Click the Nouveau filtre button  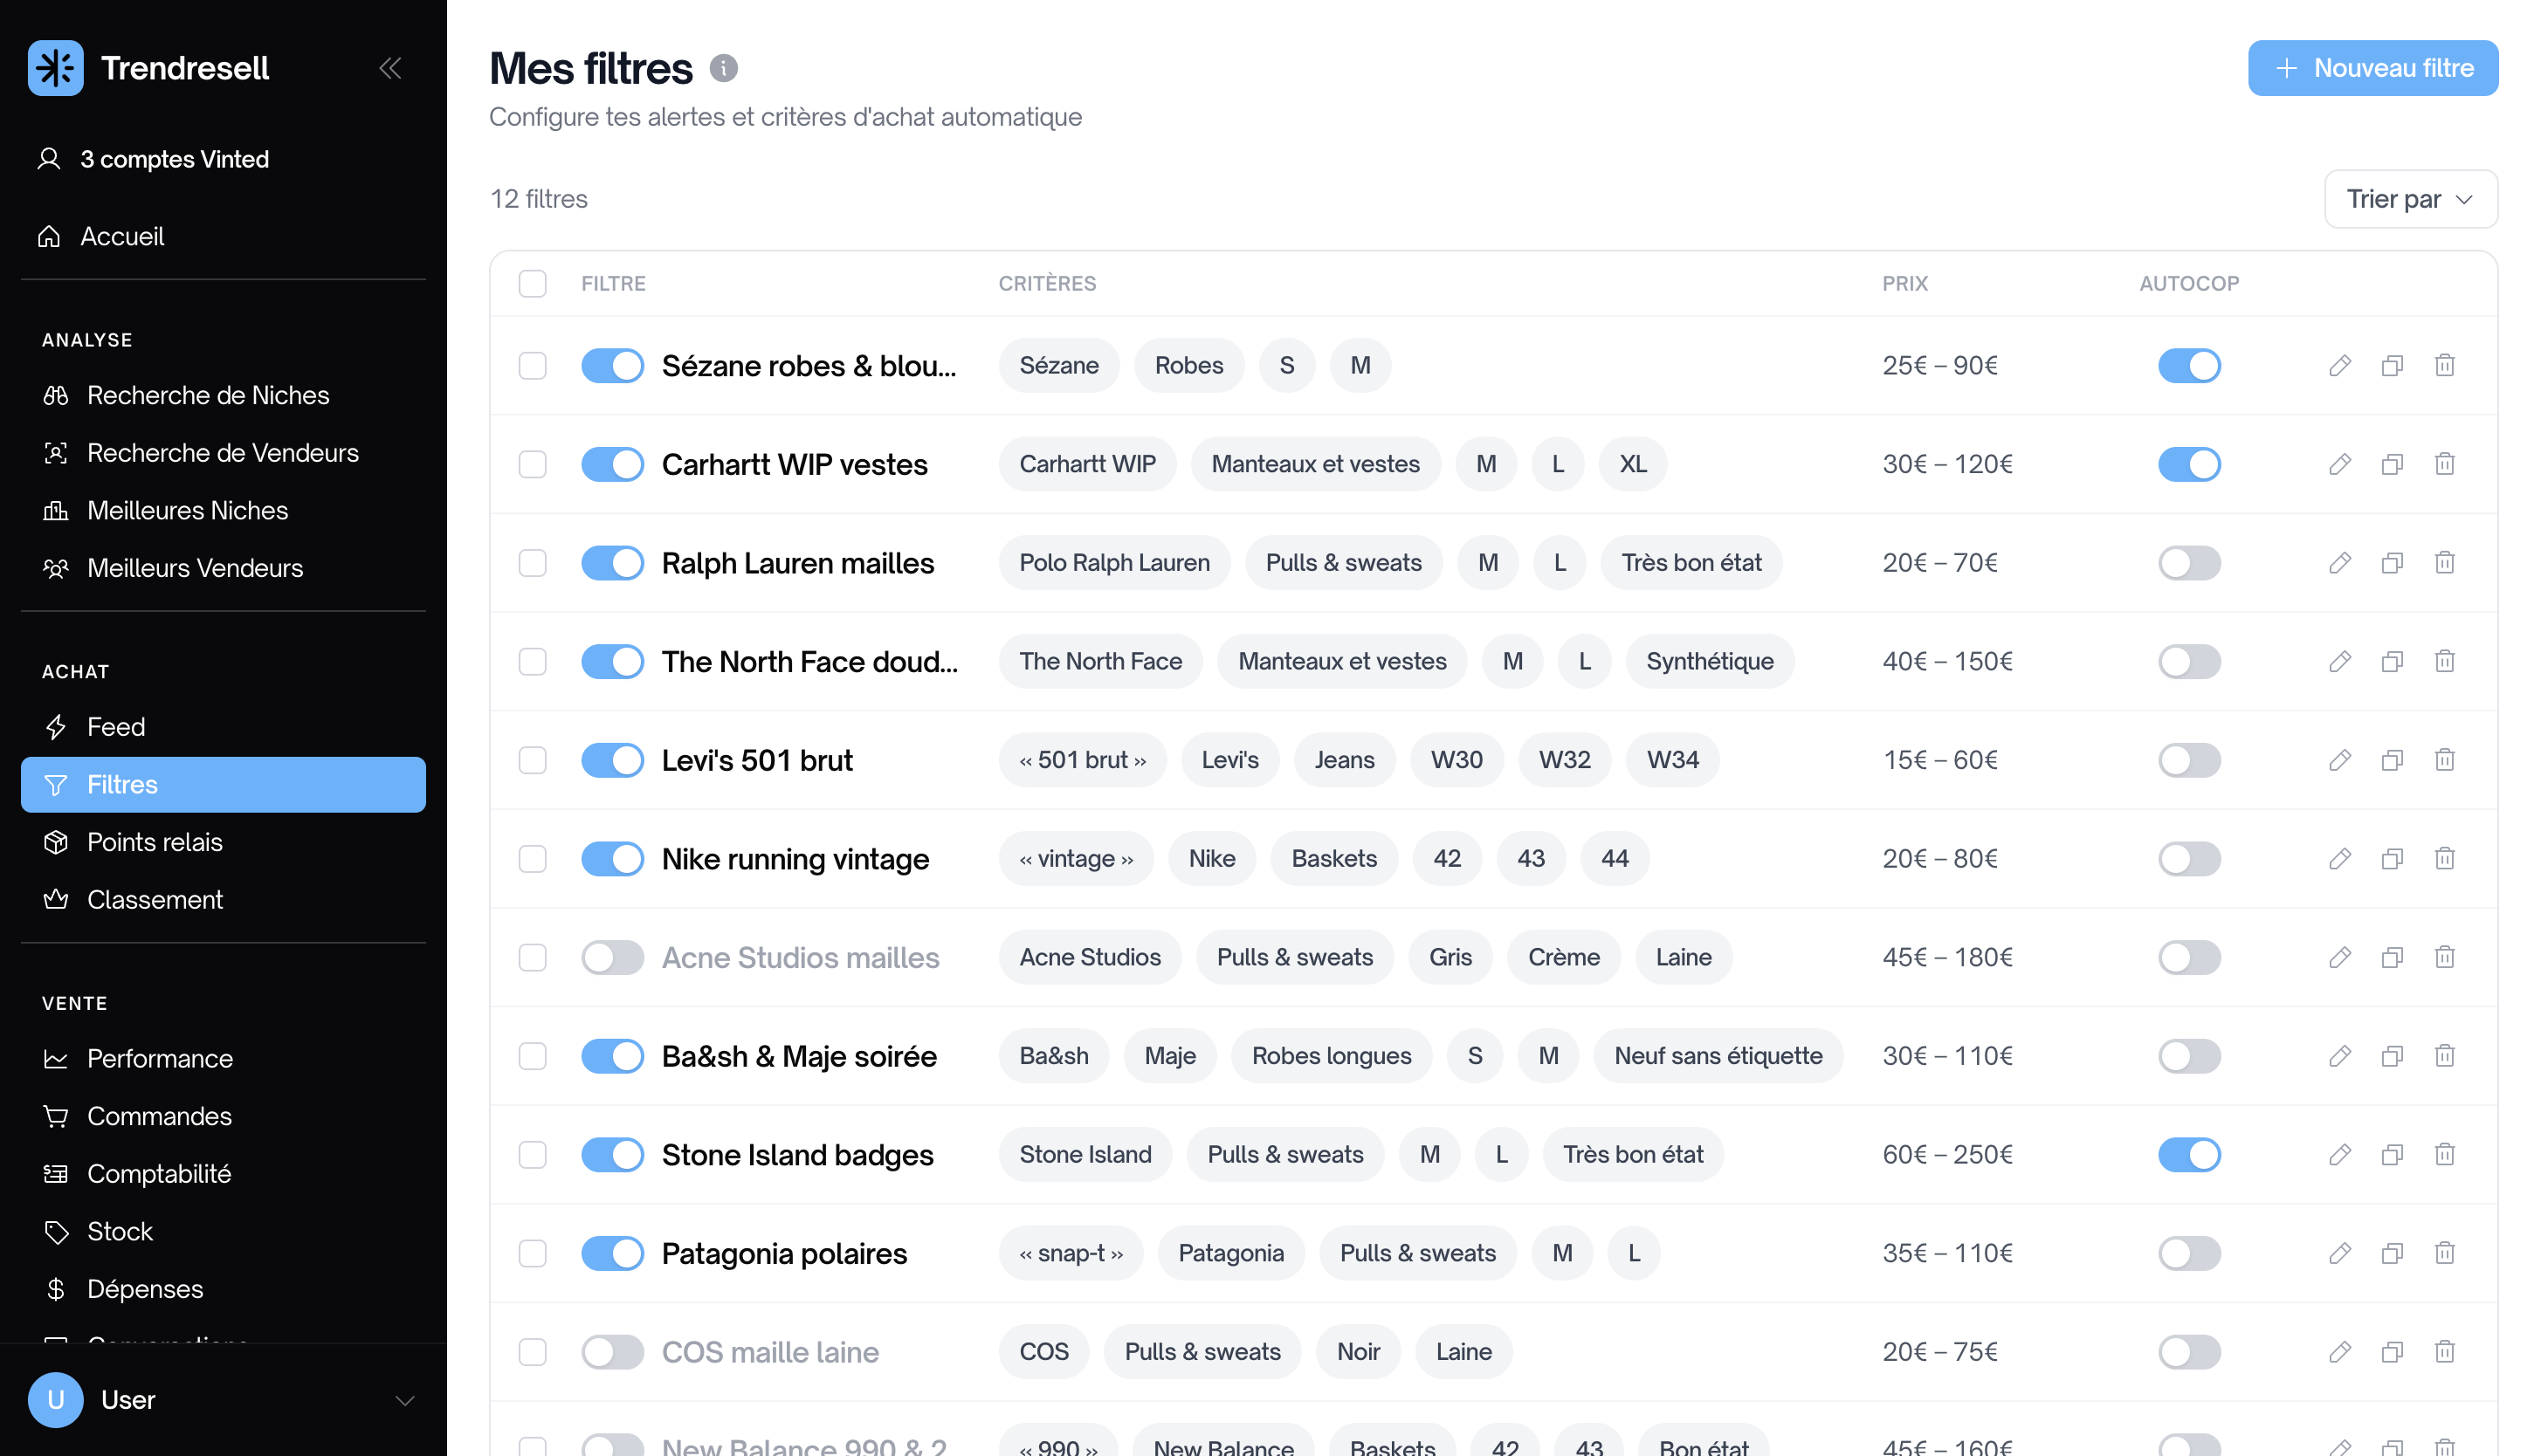(2372, 68)
